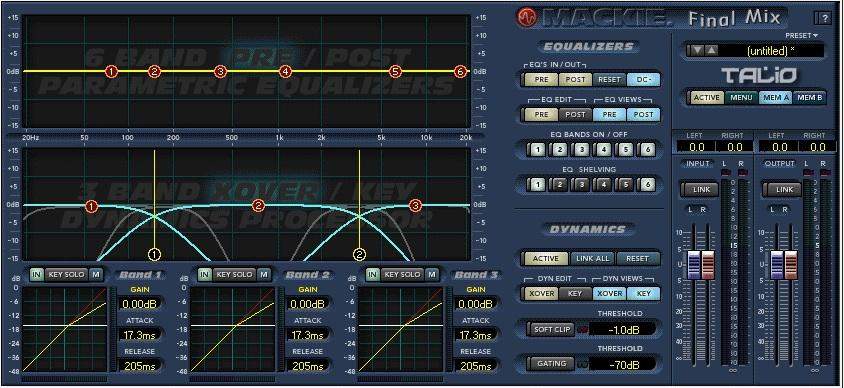Viewport: 844px width, 388px height.
Task: Click the help question mark icon
Action: pos(824,18)
